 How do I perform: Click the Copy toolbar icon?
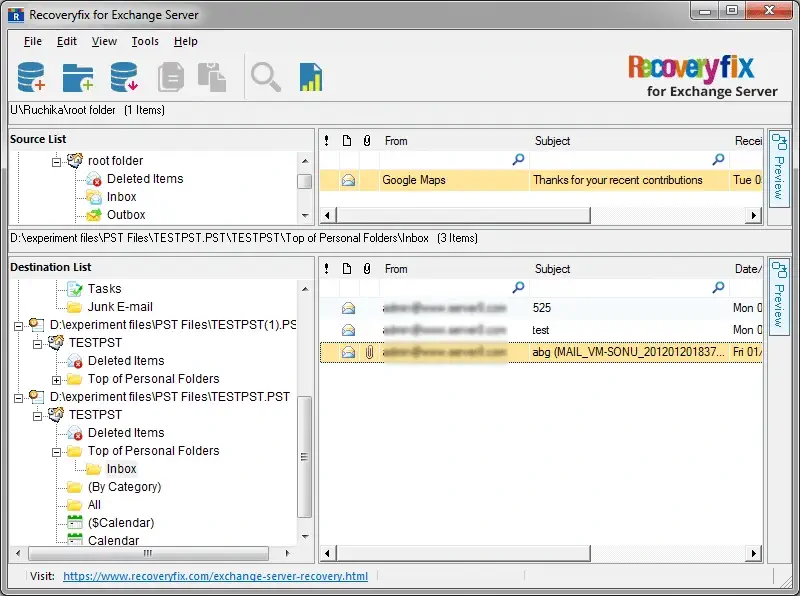[171, 77]
